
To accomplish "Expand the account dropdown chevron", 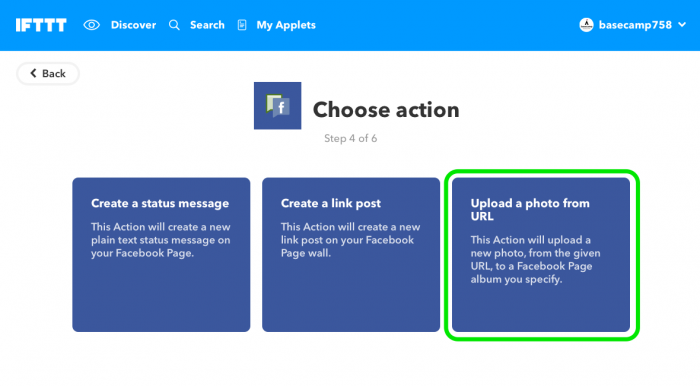I will coord(682,25).
